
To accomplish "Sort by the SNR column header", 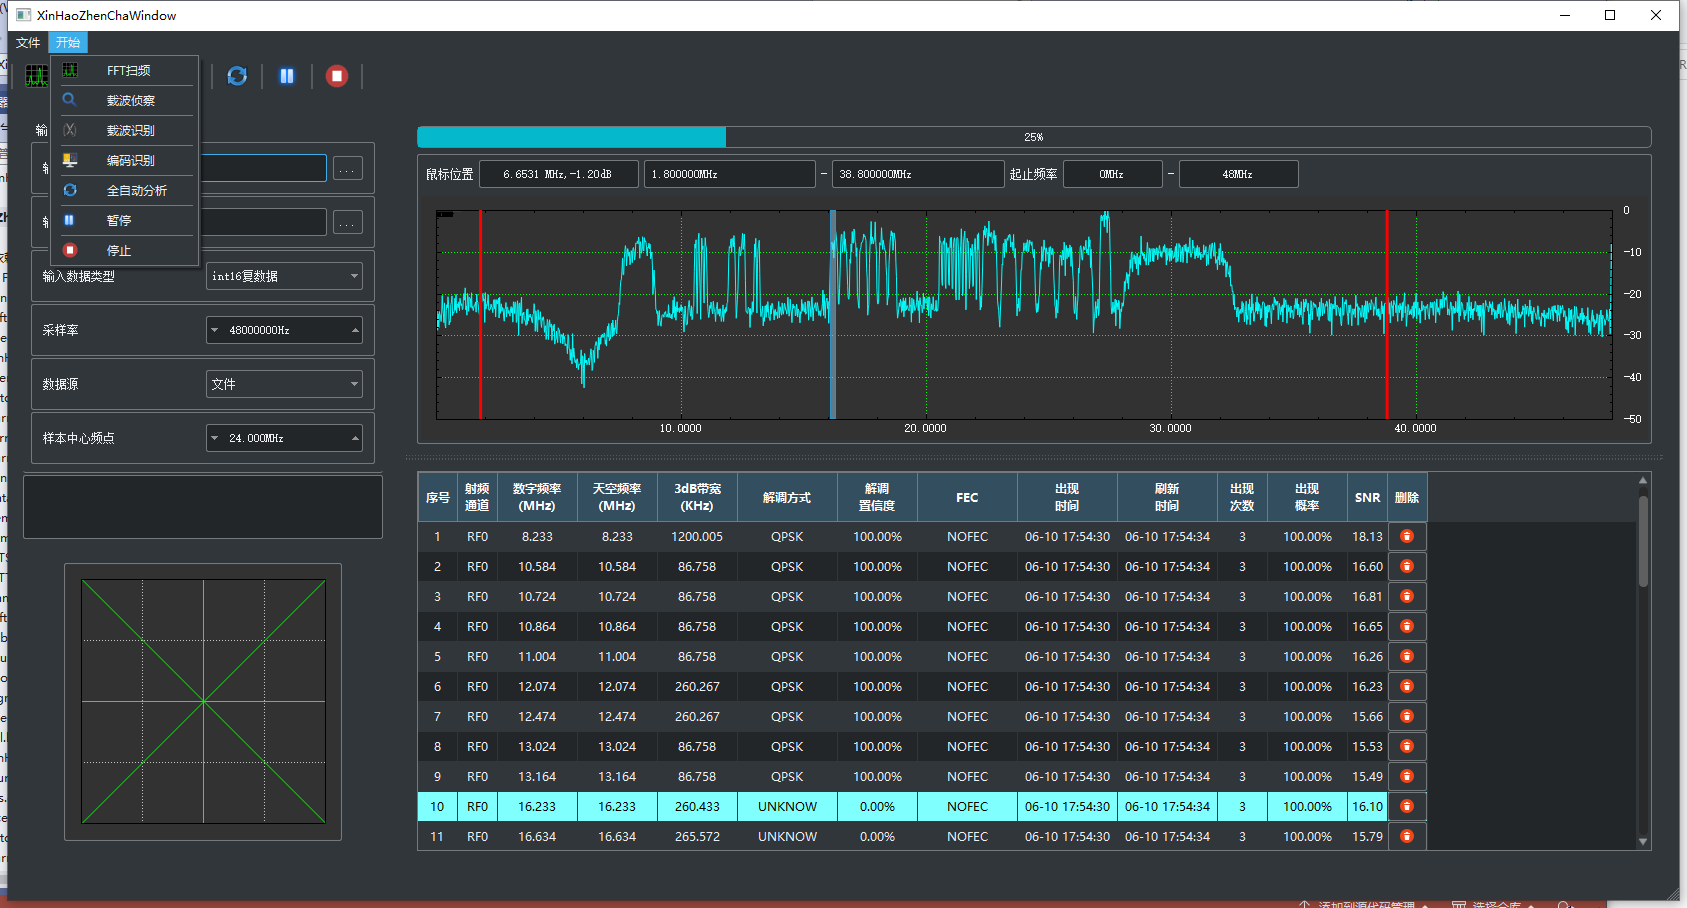I will pyautogui.click(x=1367, y=497).
